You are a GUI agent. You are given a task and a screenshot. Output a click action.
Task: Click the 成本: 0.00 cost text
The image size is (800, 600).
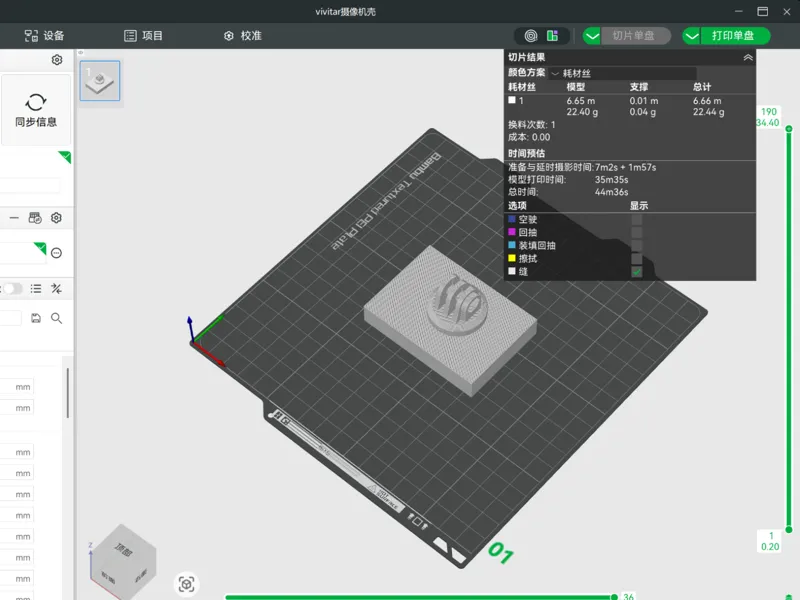click(529, 137)
